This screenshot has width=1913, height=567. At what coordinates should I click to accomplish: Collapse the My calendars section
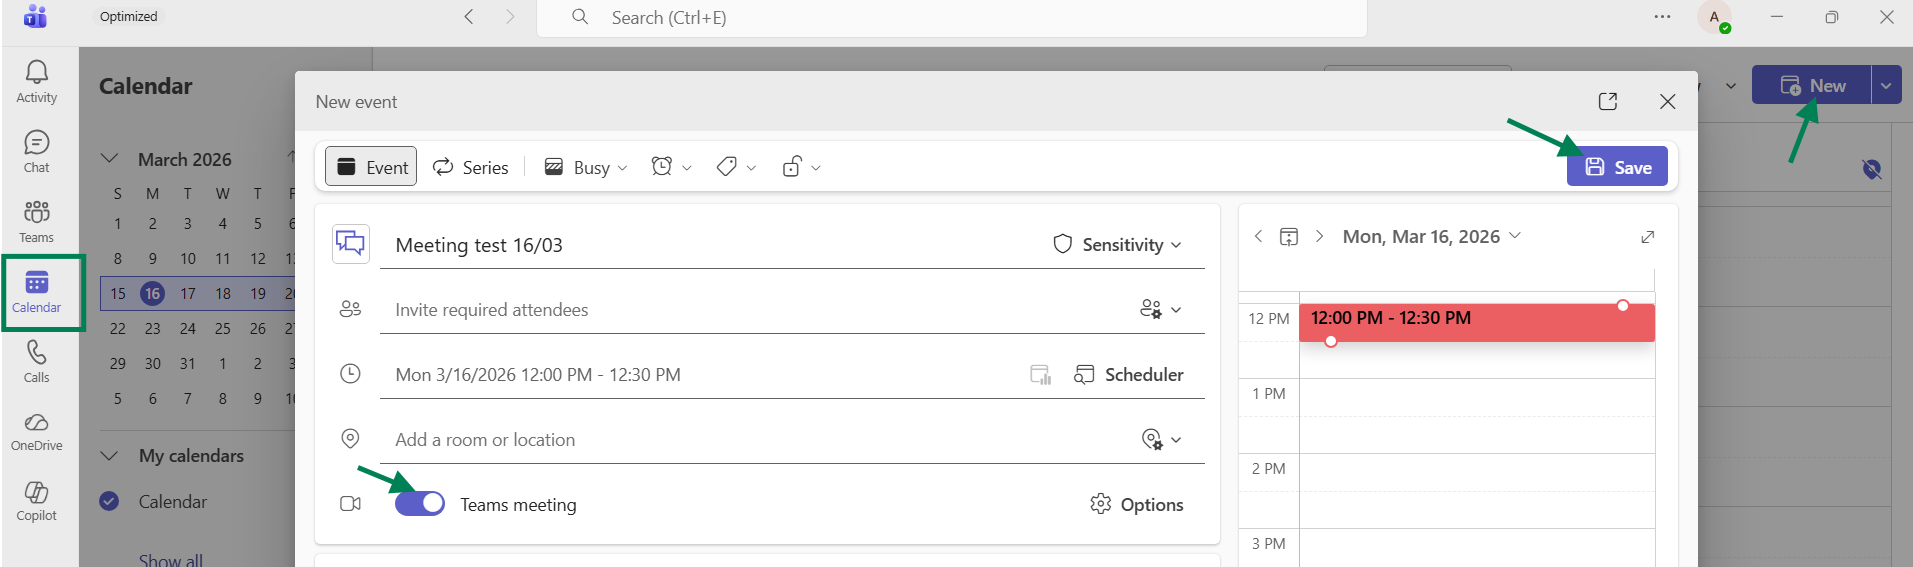[110, 456]
